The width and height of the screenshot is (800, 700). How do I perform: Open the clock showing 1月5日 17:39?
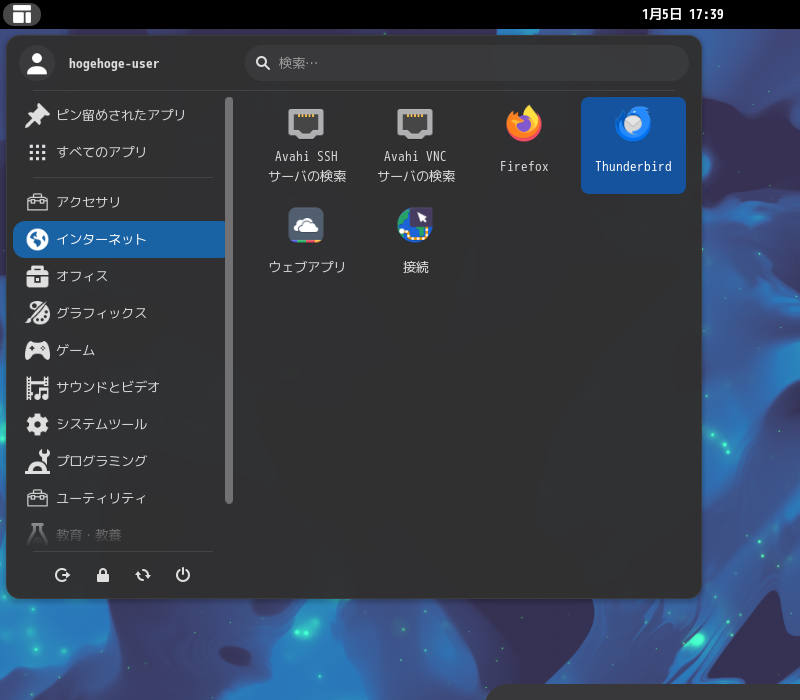click(x=683, y=14)
